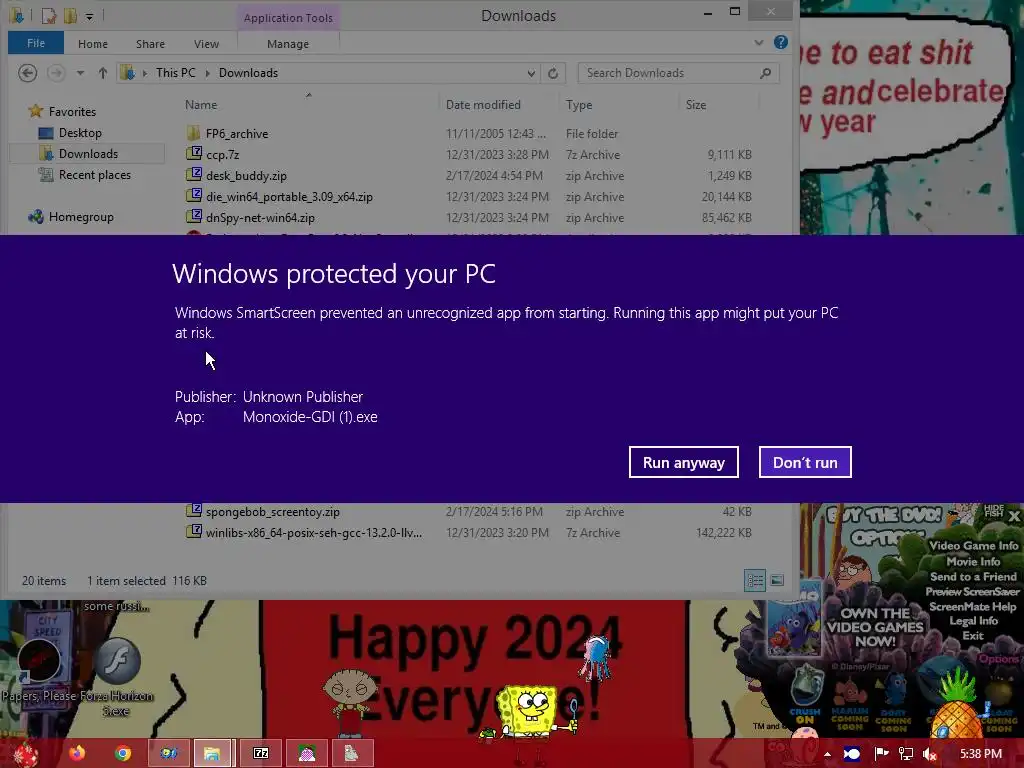Select Downloads in the navigation pane

88,153
